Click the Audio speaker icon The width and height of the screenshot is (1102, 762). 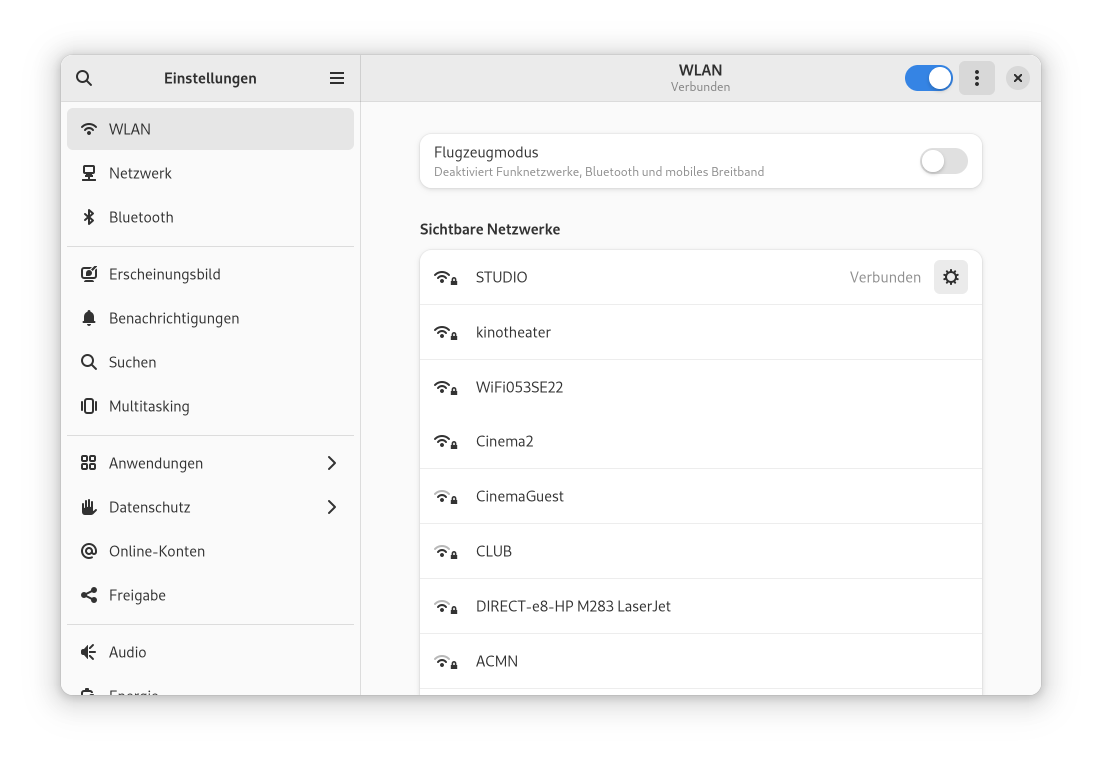pos(89,652)
